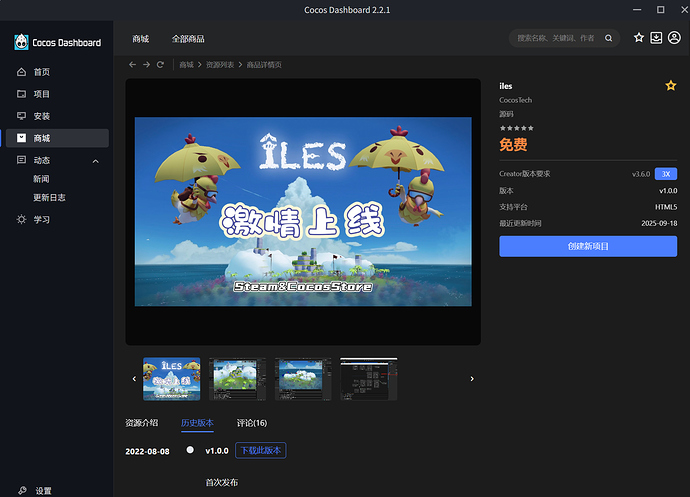Click the Cocos Dashboard logo icon

(x=21, y=42)
